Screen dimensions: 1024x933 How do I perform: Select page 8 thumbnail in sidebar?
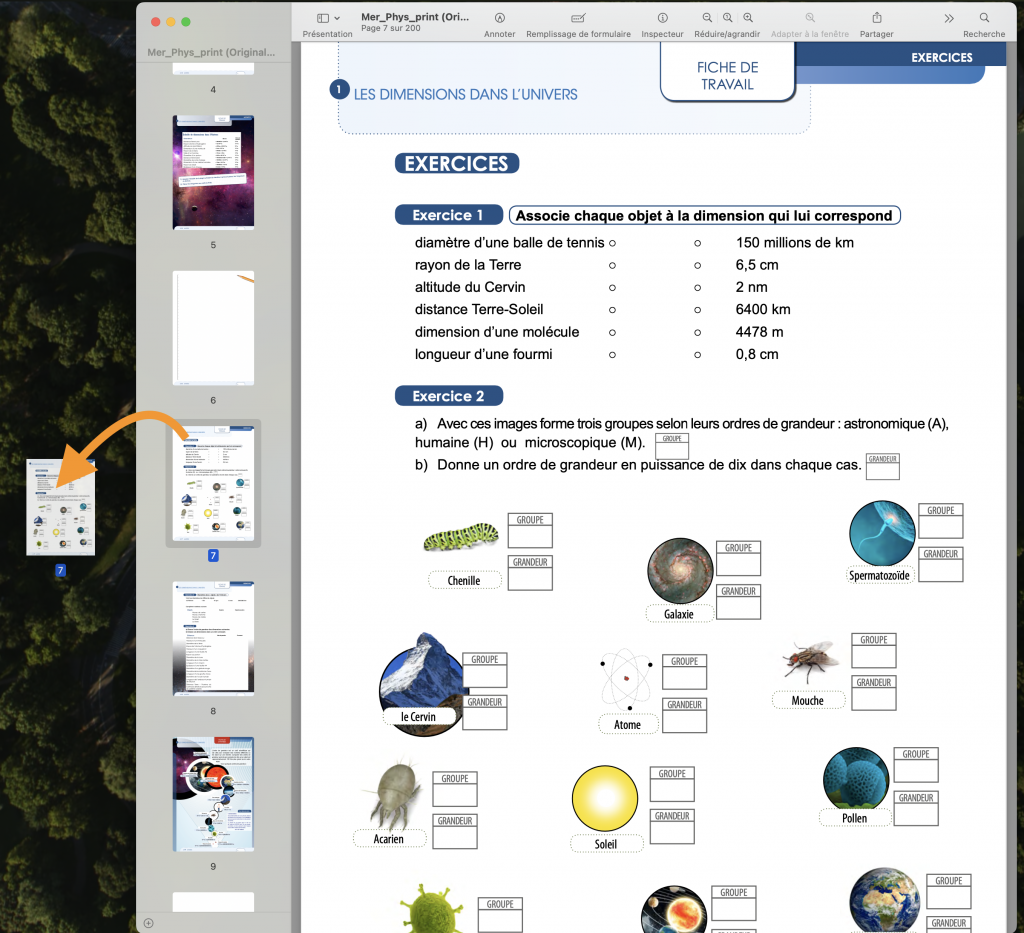point(214,639)
